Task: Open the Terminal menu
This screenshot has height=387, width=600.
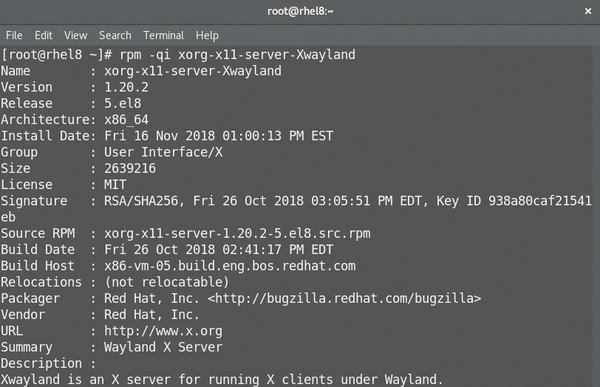Action: click(x=163, y=36)
